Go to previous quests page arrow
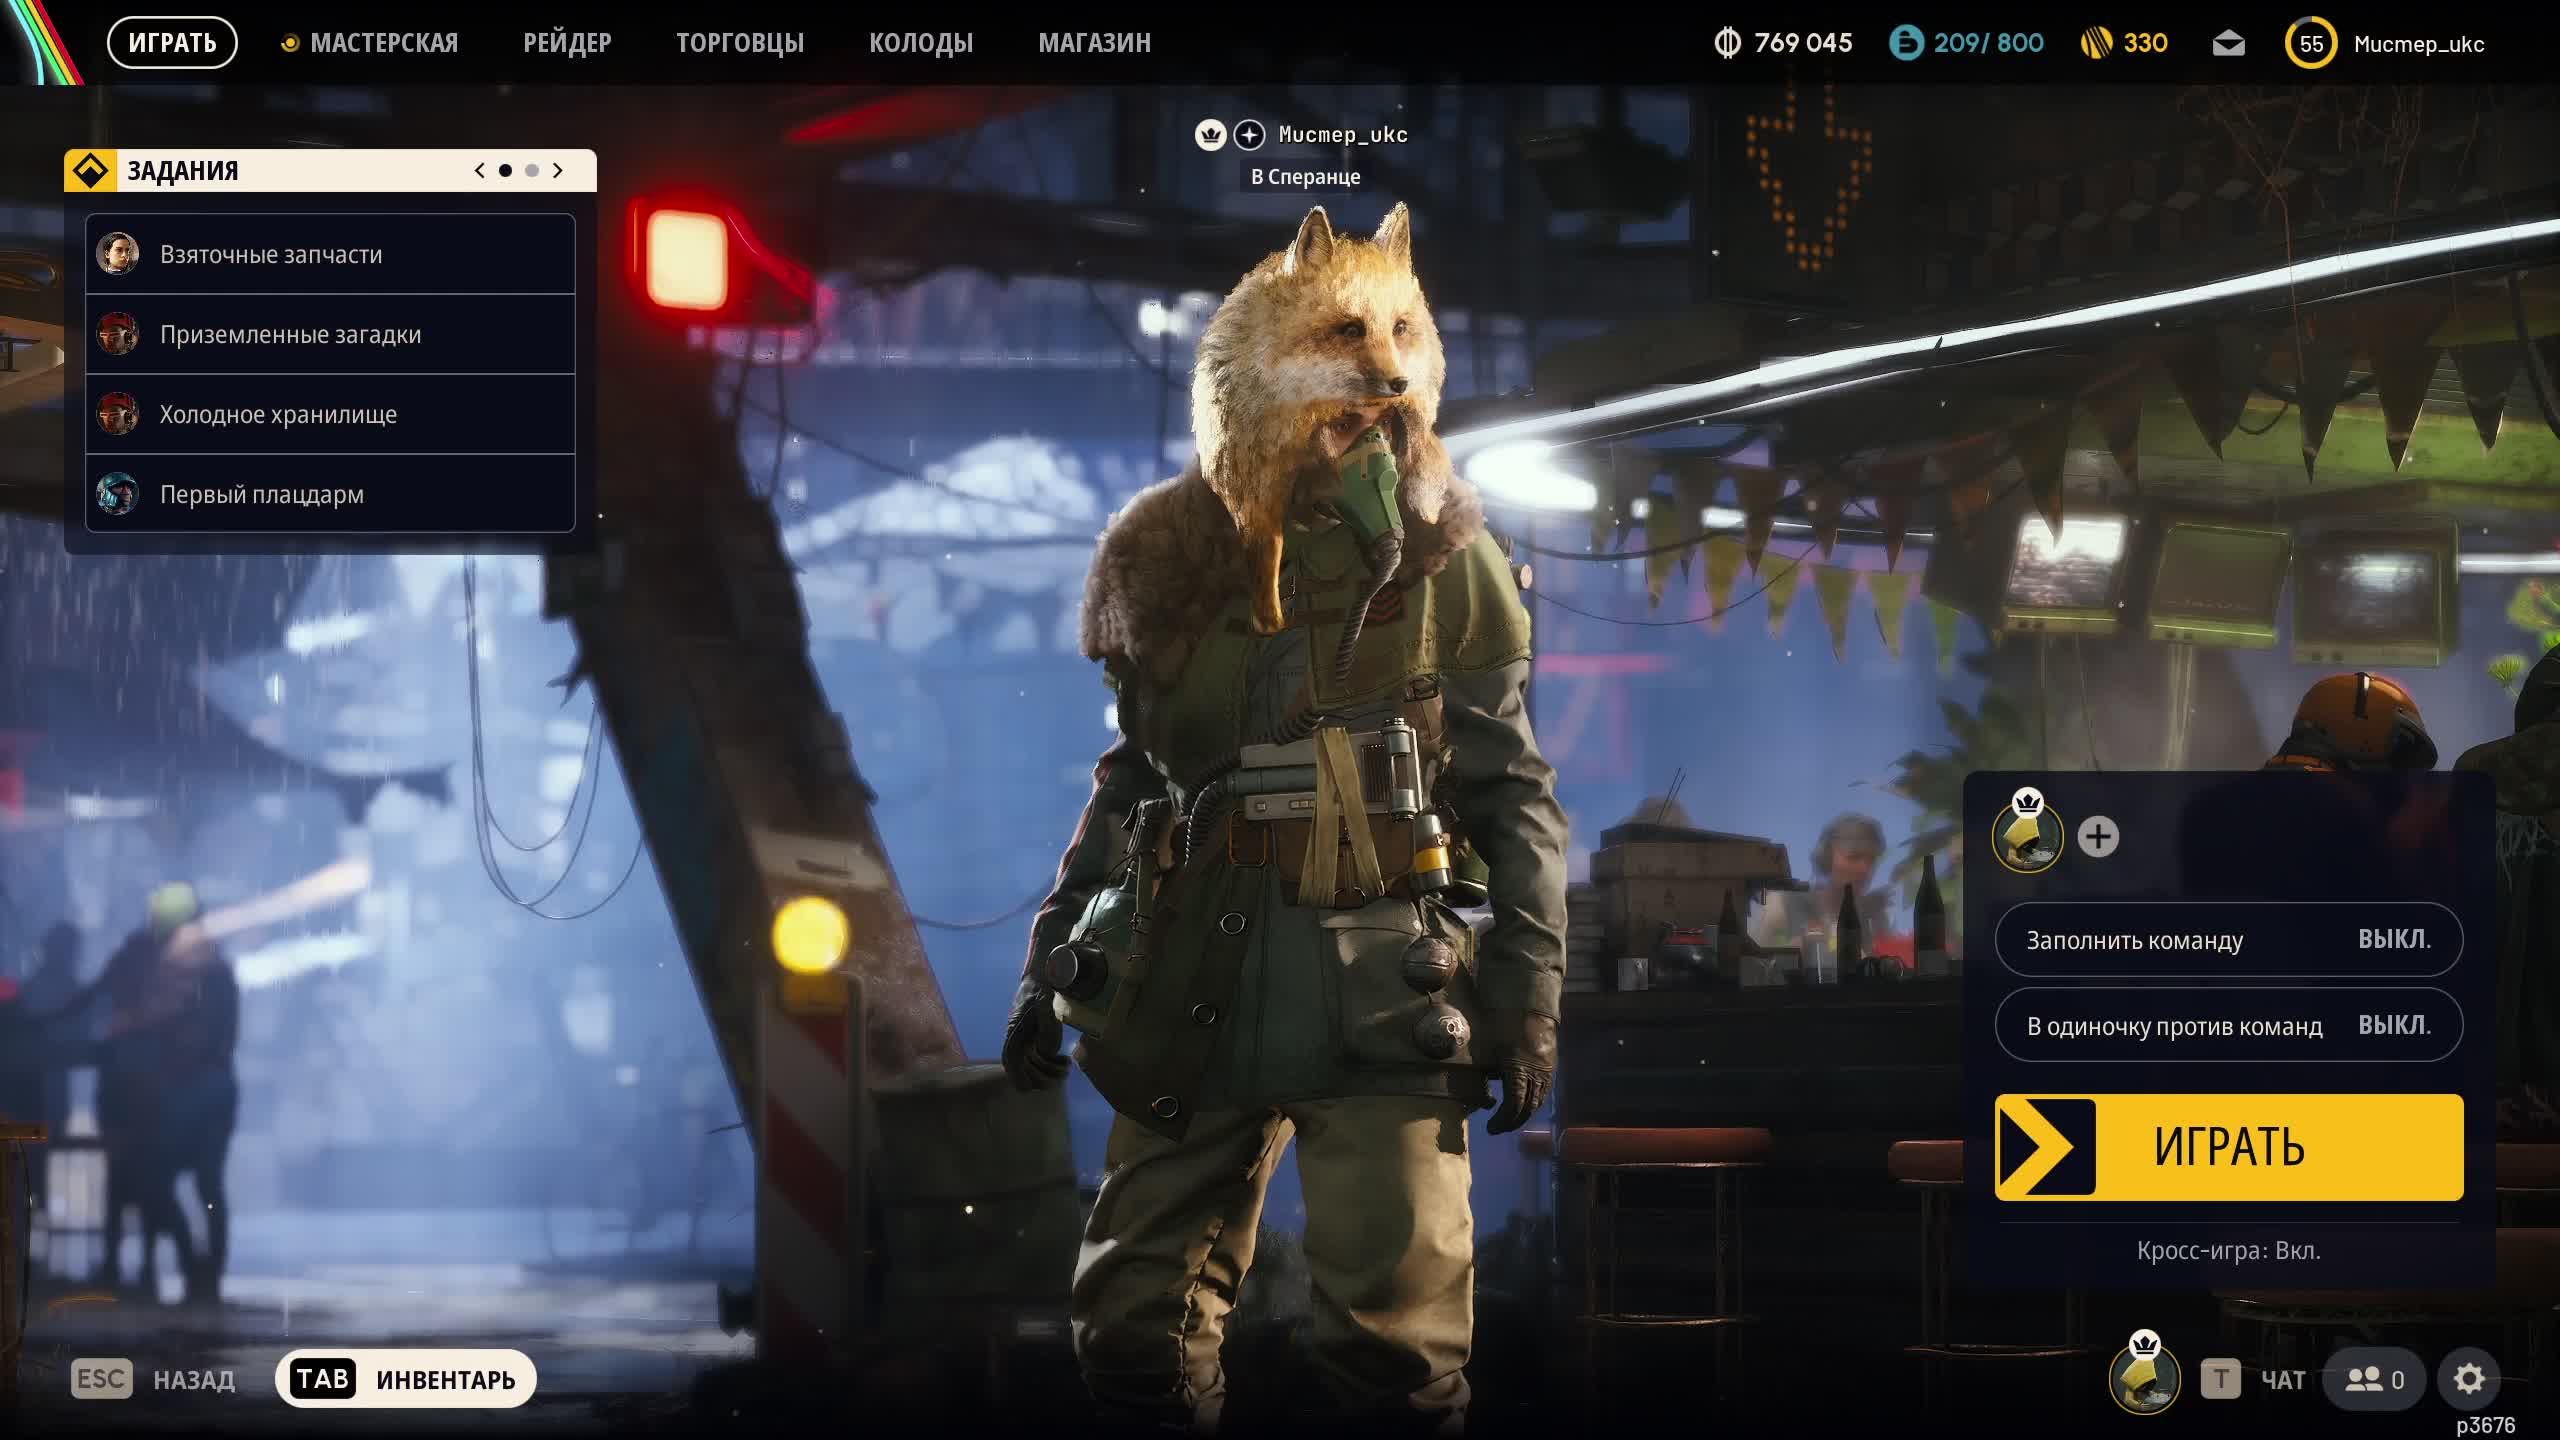The height and width of the screenshot is (1440, 2560). [x=480, y=171]
